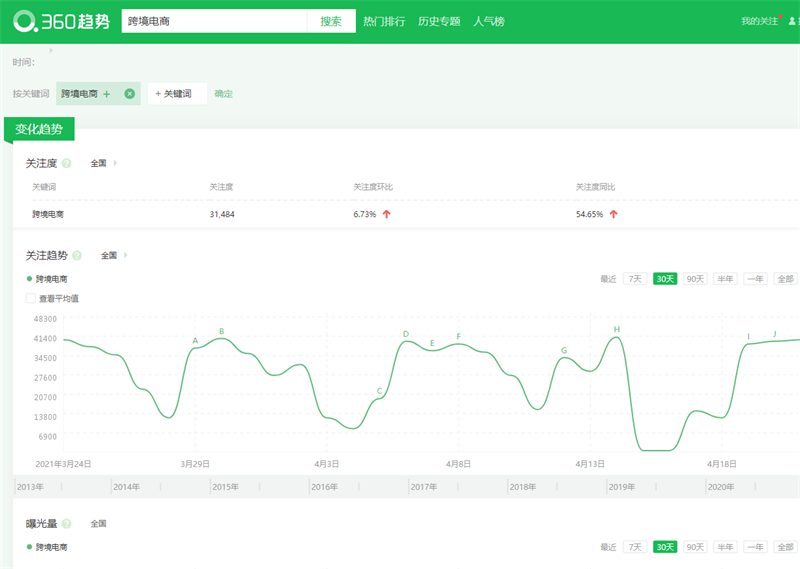Select 半年 range for 关注趋势
The width and height of the screenshot is (800, 569).
725,279
